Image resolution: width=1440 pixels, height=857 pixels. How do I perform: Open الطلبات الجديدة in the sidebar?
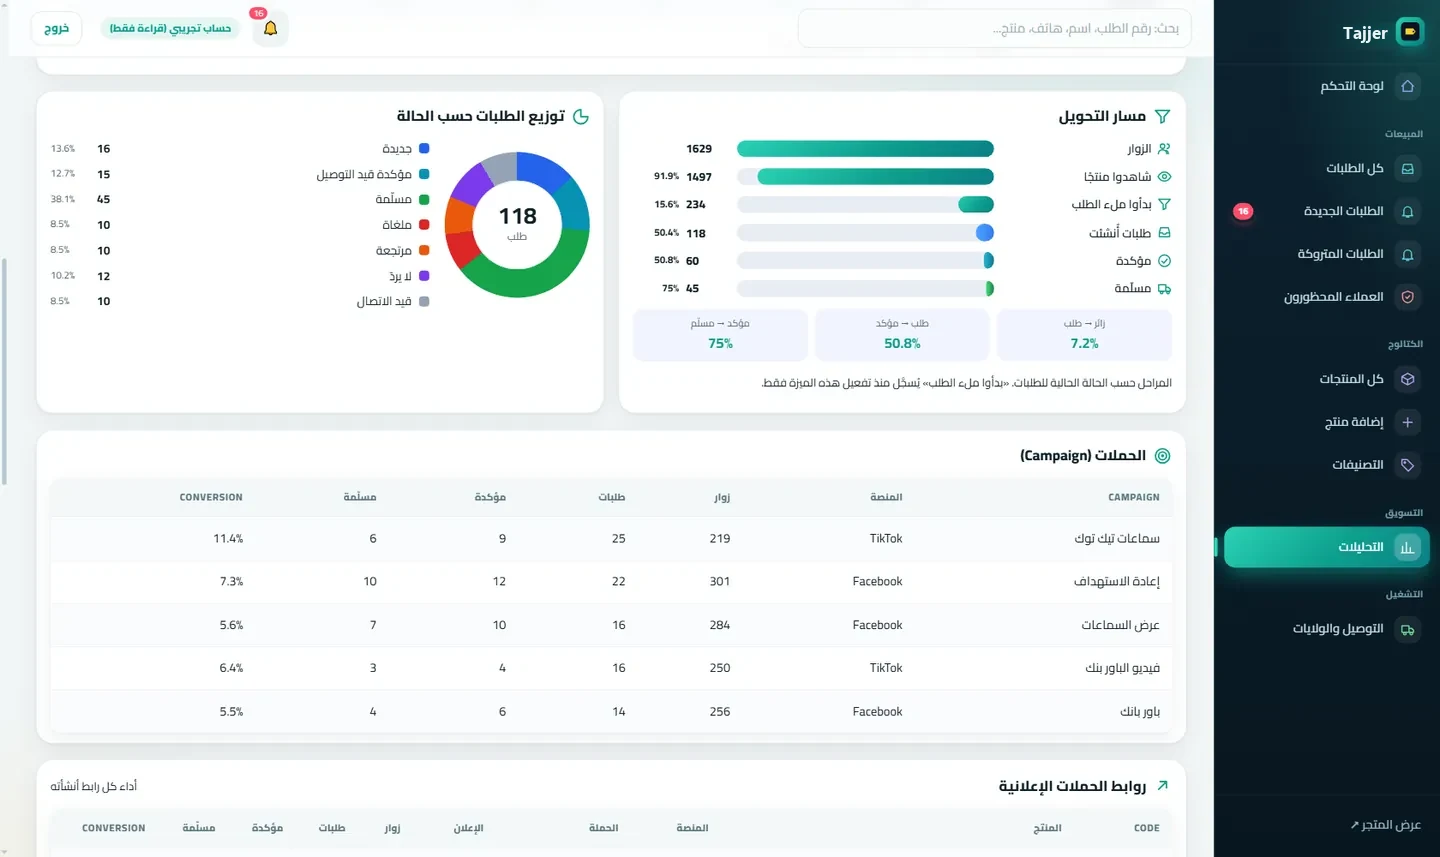1326,212
